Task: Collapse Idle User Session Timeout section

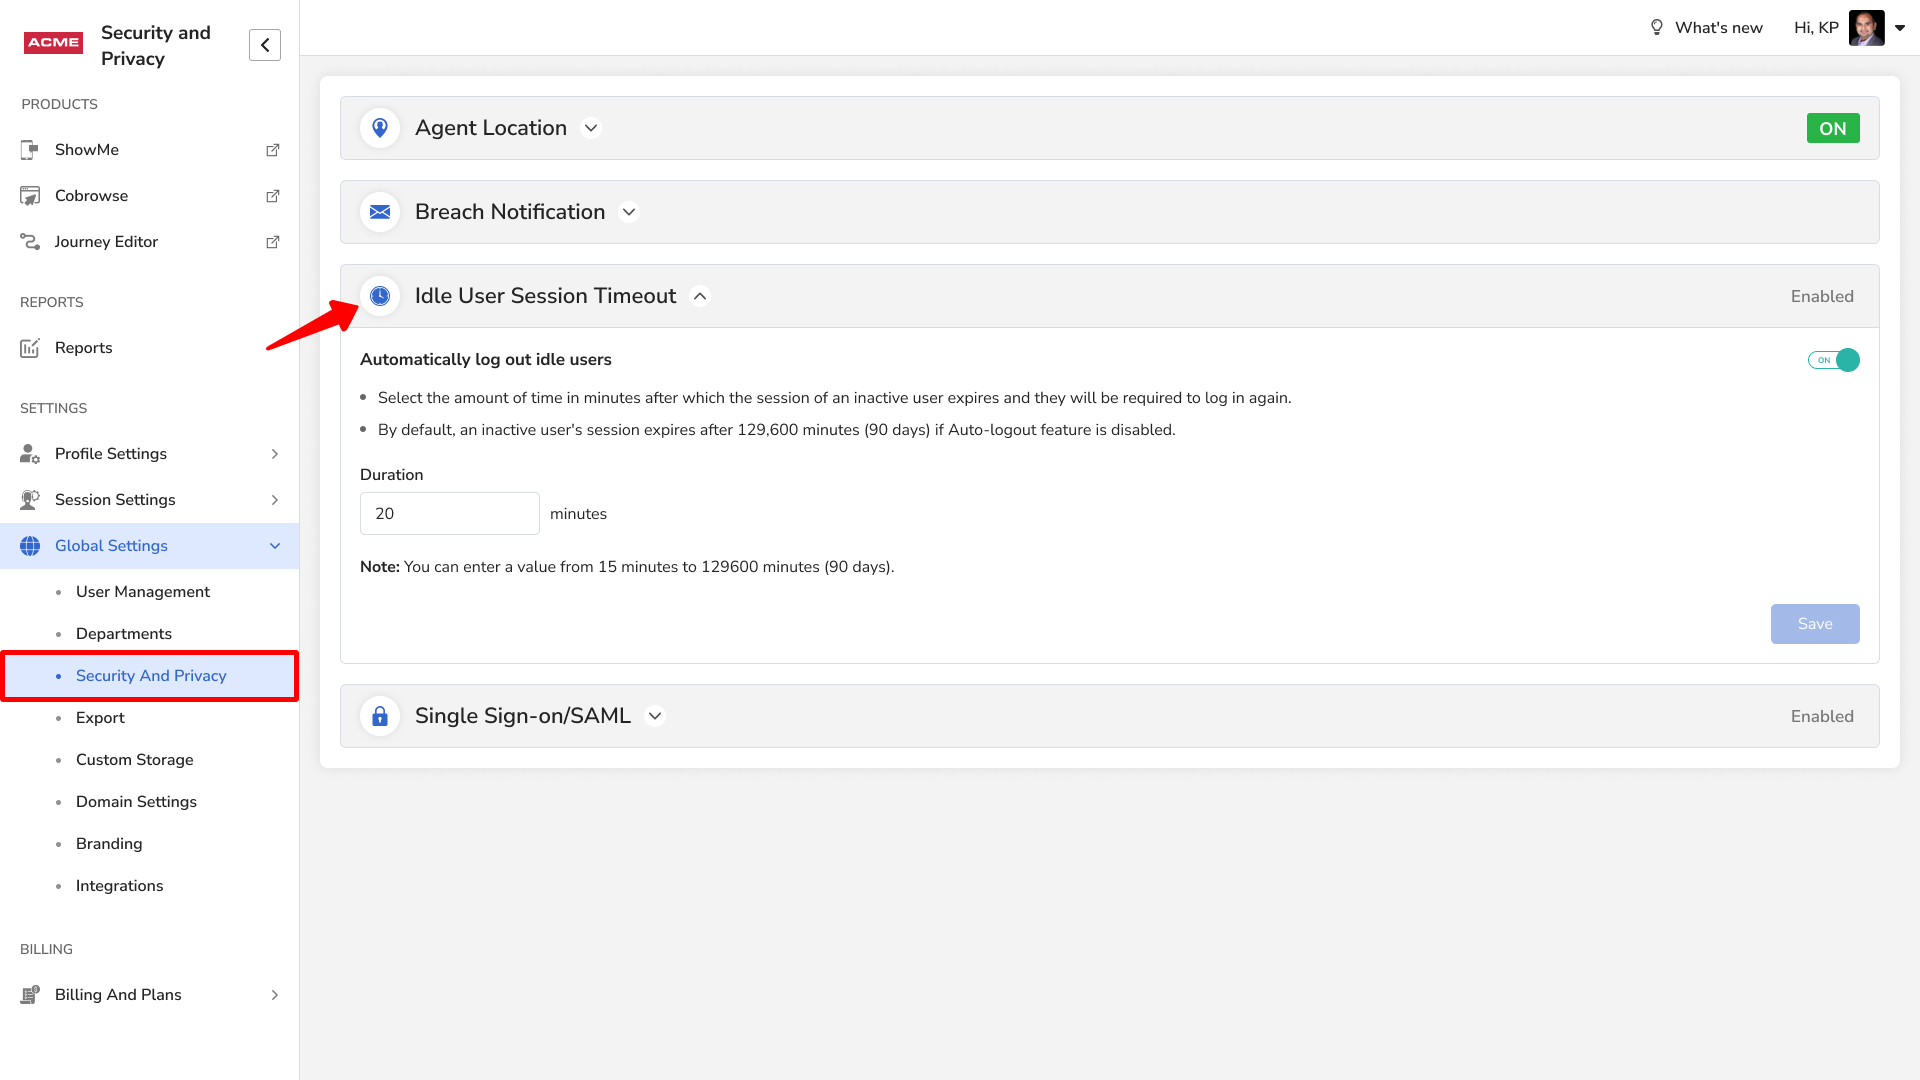Action: pos(700,296)
